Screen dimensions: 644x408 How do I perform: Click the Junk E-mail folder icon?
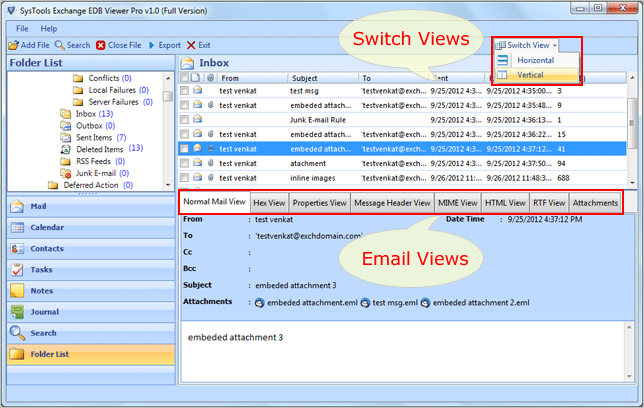pyautogui.click(x=65, y=173)
